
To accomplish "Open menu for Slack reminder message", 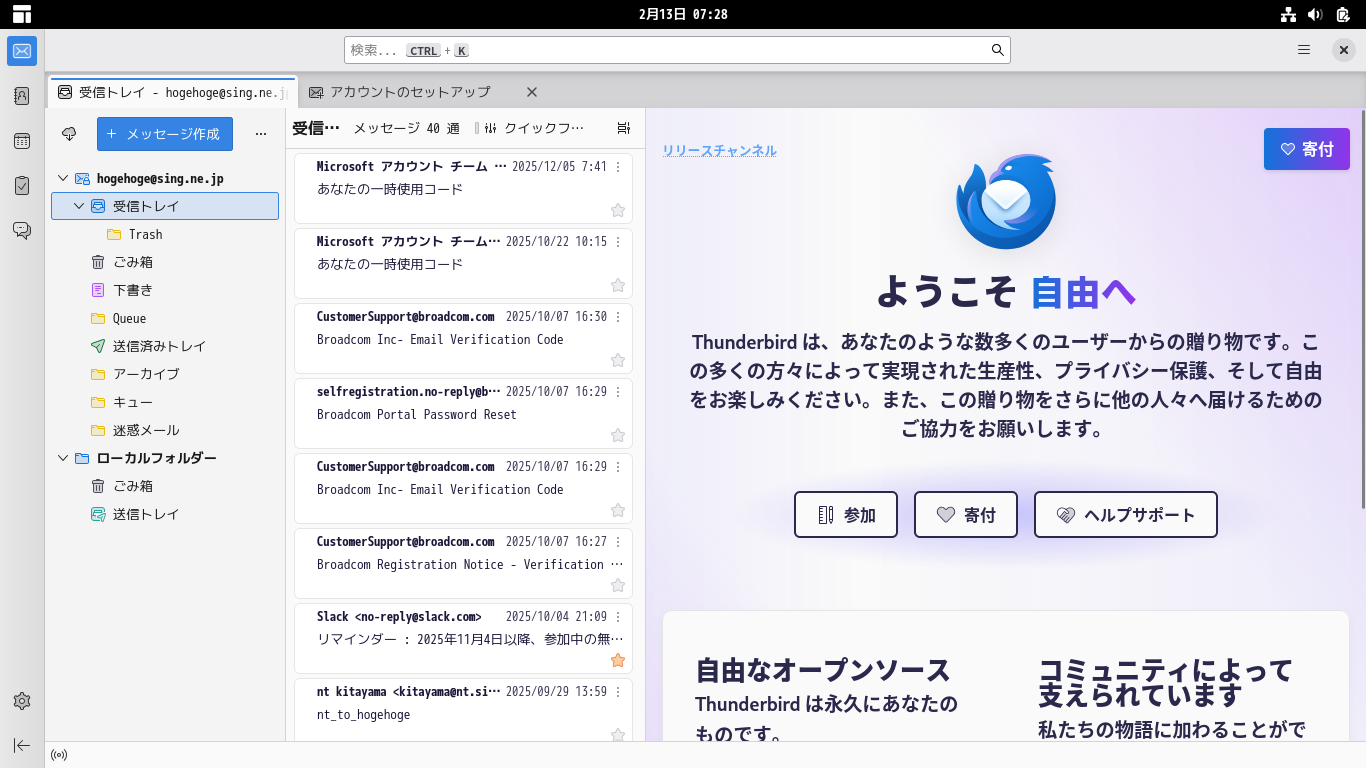I will pyautogui.click(x=618, y=617).
